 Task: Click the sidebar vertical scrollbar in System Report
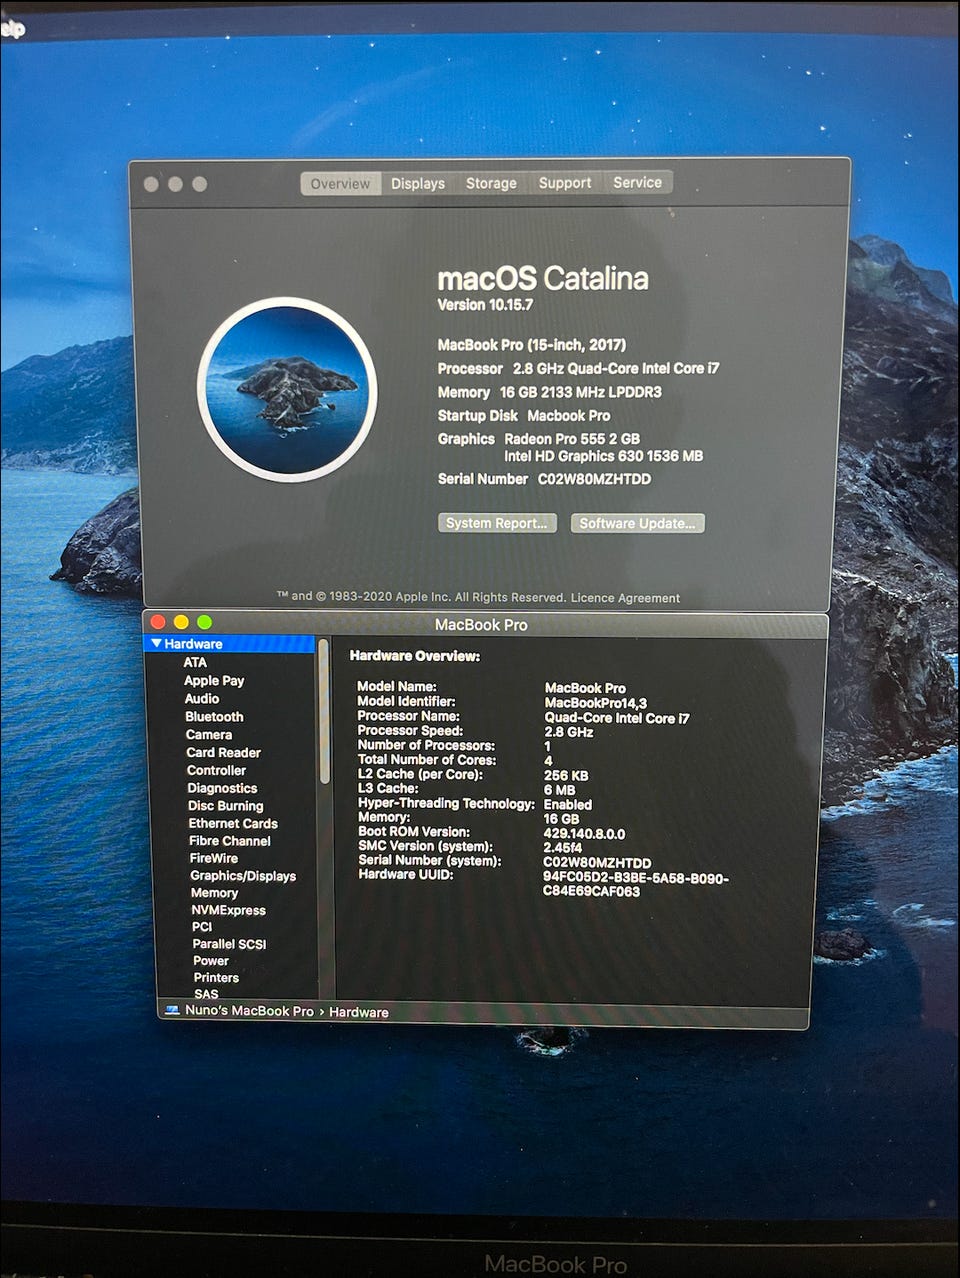click(x=323, y=712)
